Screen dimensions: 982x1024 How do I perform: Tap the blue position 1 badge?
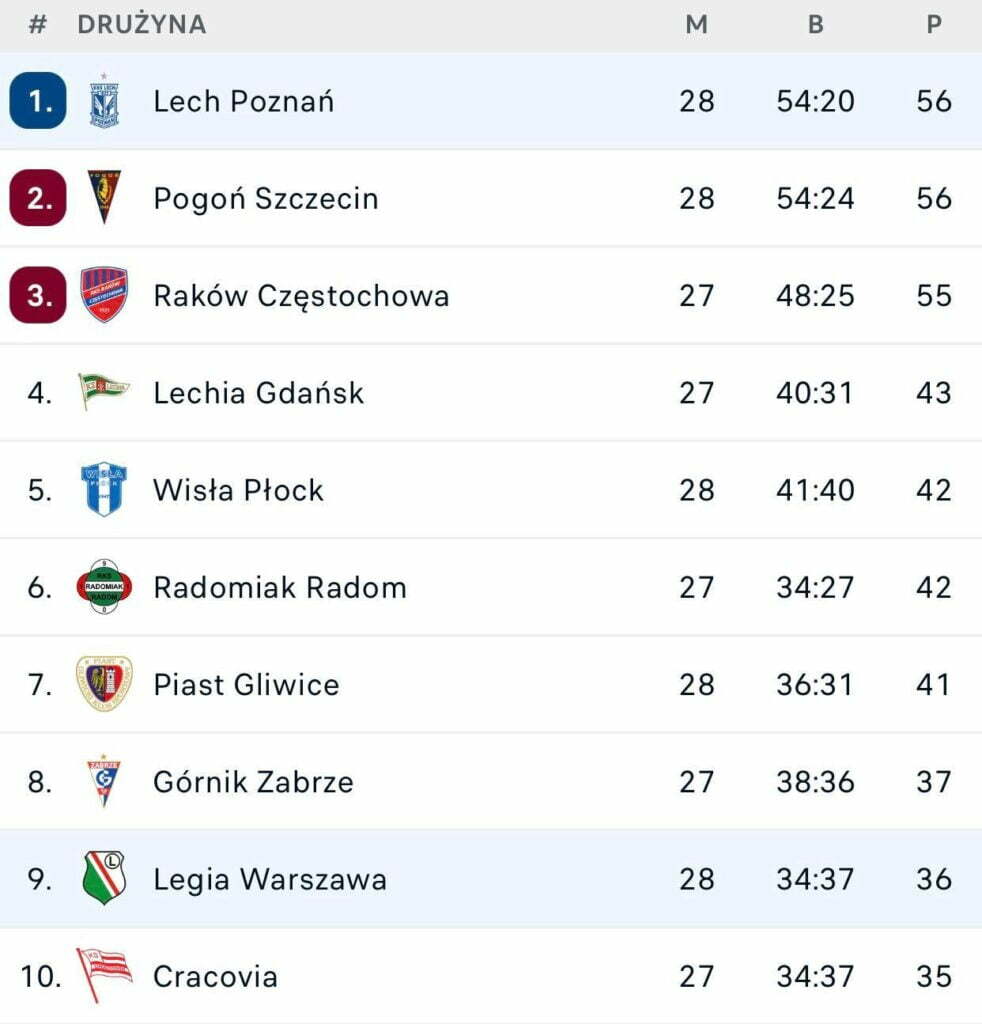click(38, 101)
